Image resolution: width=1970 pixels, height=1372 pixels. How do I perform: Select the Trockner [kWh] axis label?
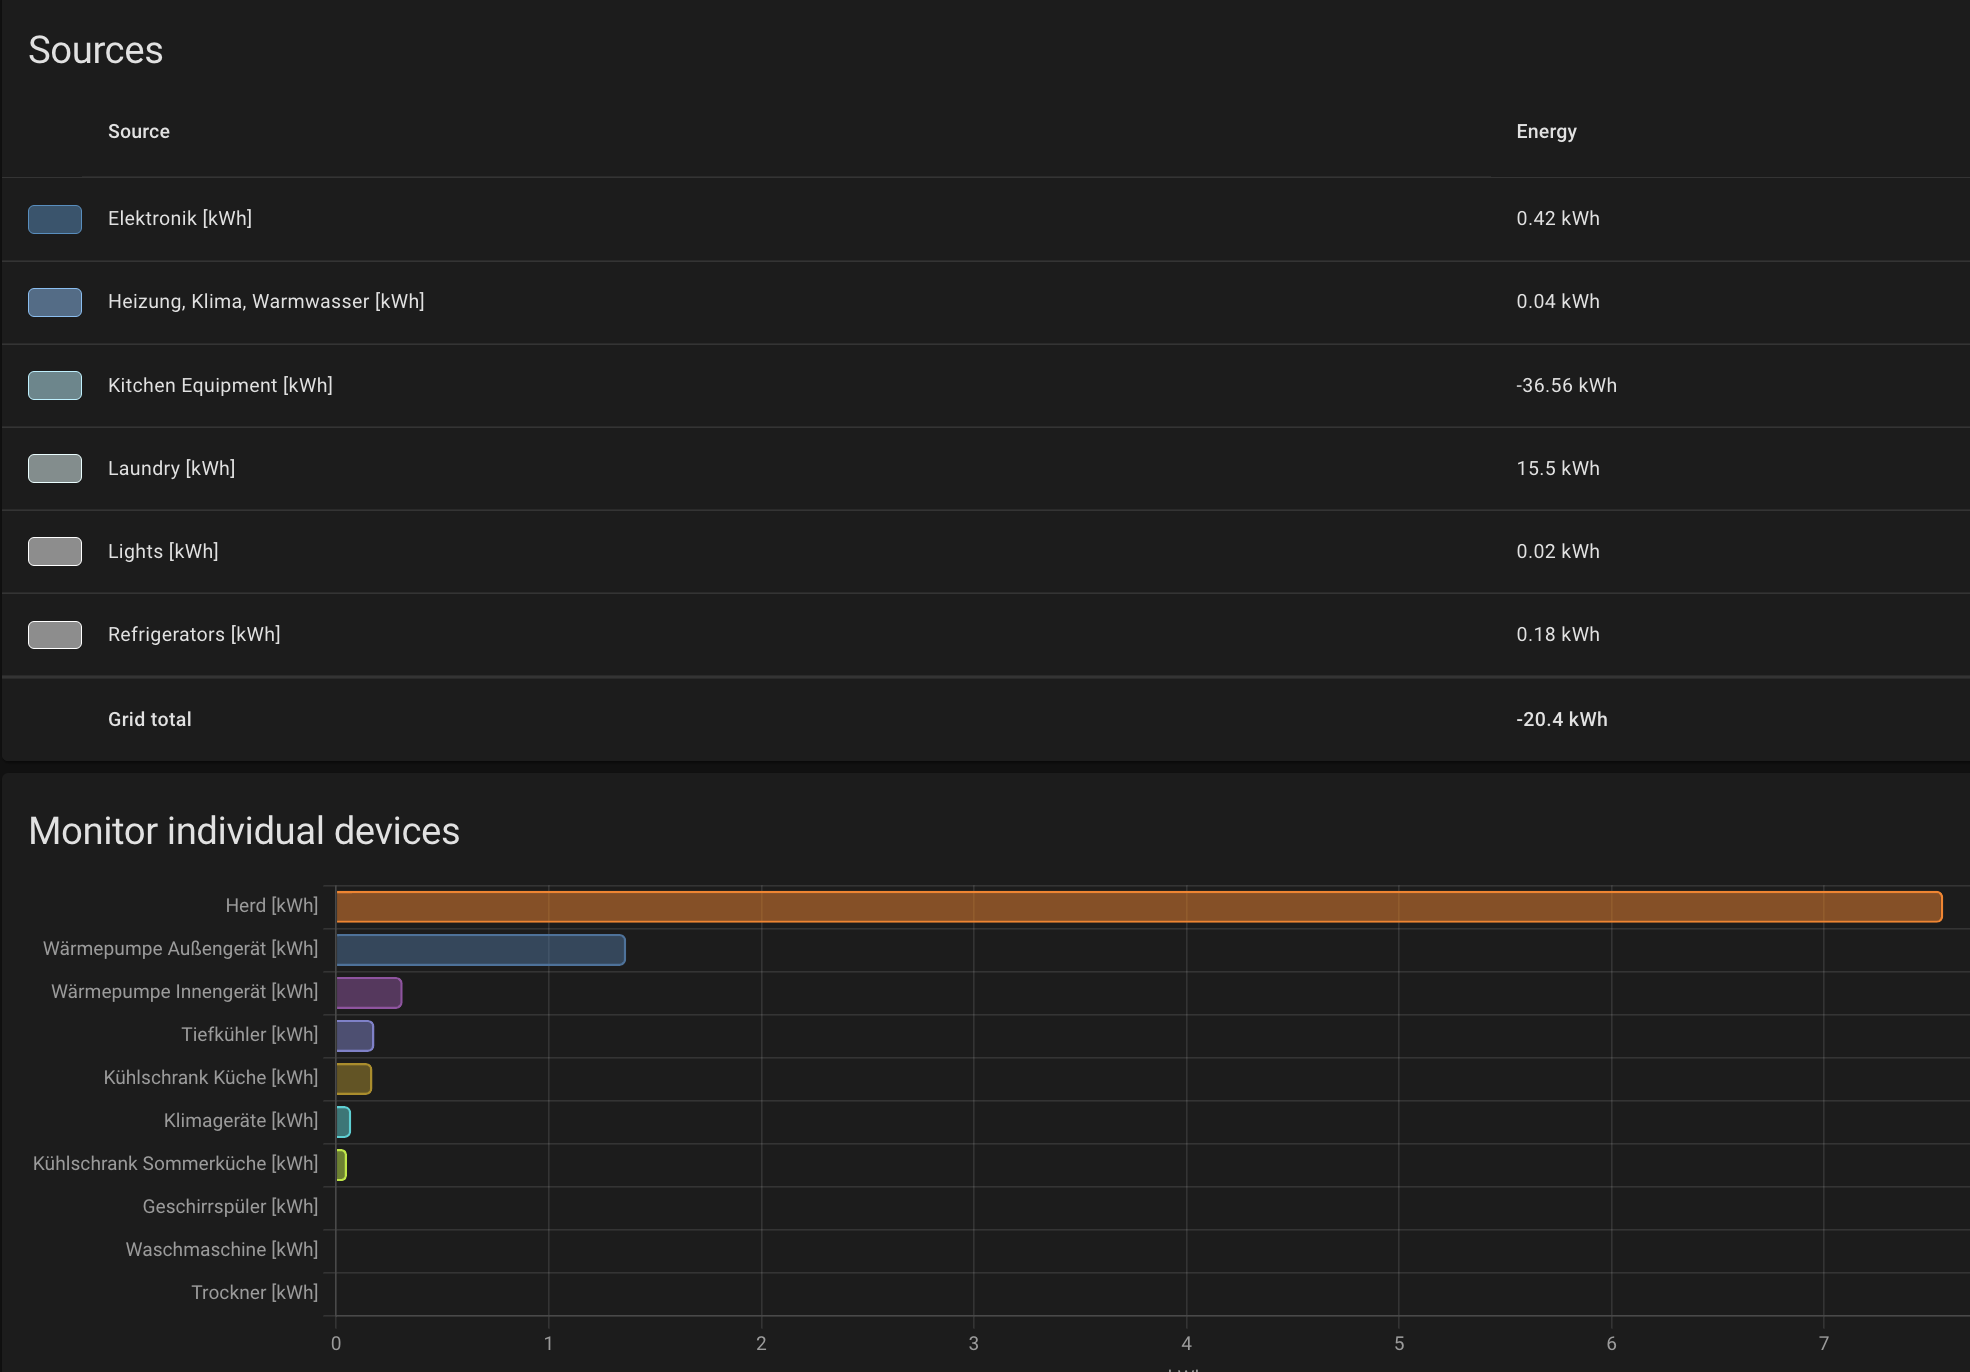pyautogui.click(x=255, y=1292)
